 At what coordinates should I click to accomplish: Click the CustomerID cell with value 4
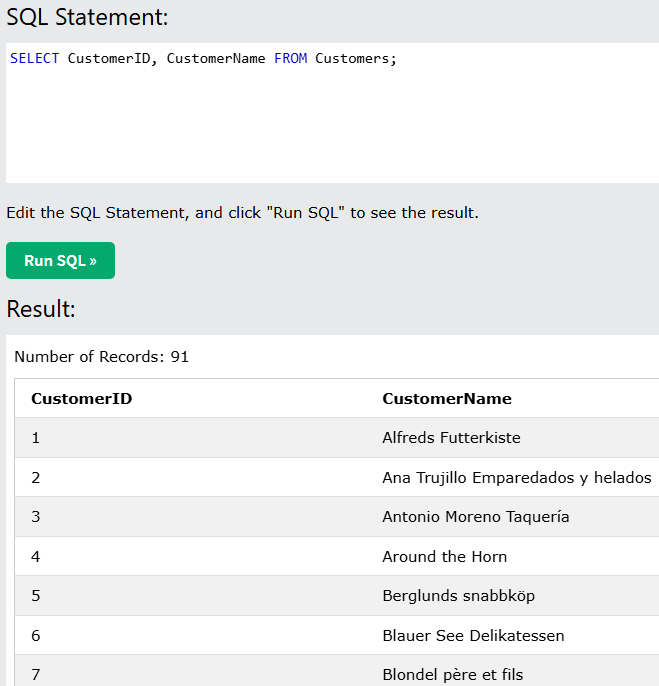tap(36, 557)
